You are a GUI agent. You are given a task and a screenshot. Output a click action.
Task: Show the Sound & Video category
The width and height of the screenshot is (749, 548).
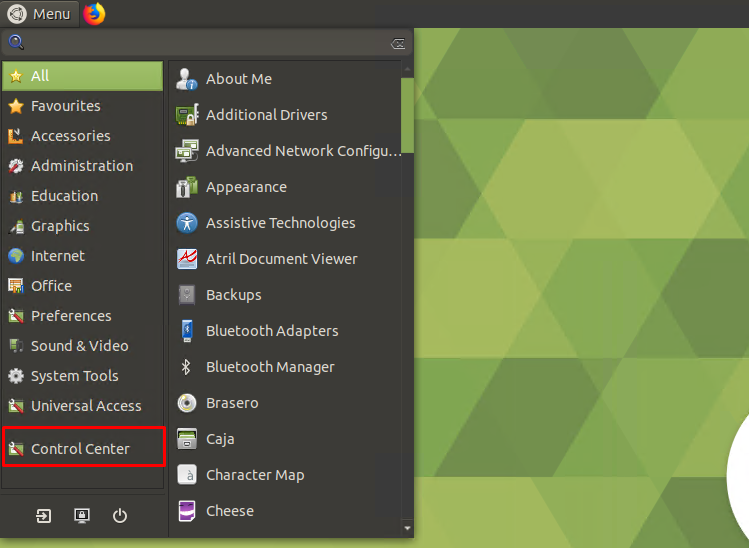click(x=83, y=346)
